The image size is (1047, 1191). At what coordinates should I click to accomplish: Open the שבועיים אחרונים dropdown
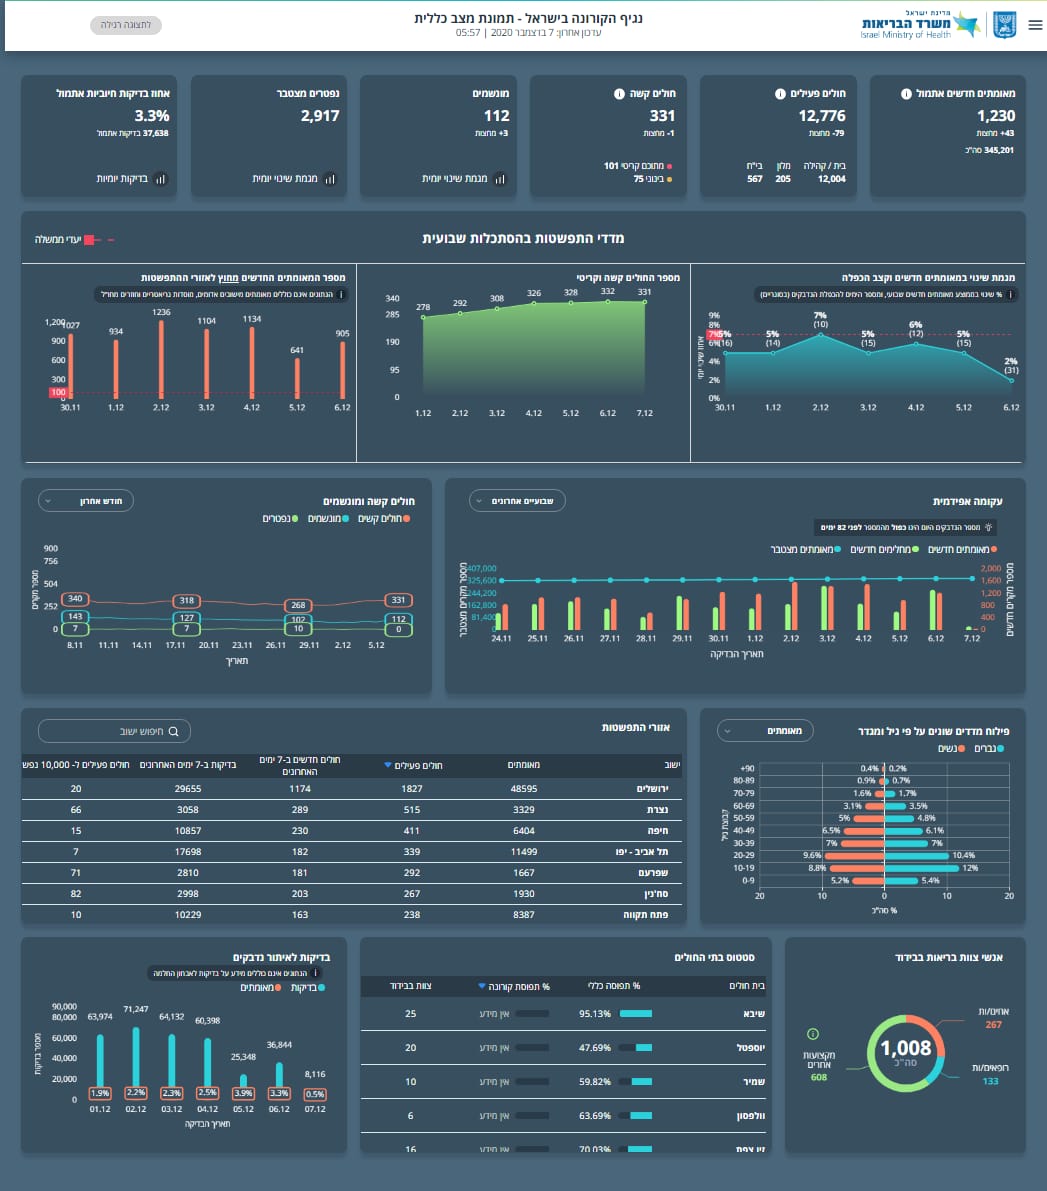tap(517, 500)
